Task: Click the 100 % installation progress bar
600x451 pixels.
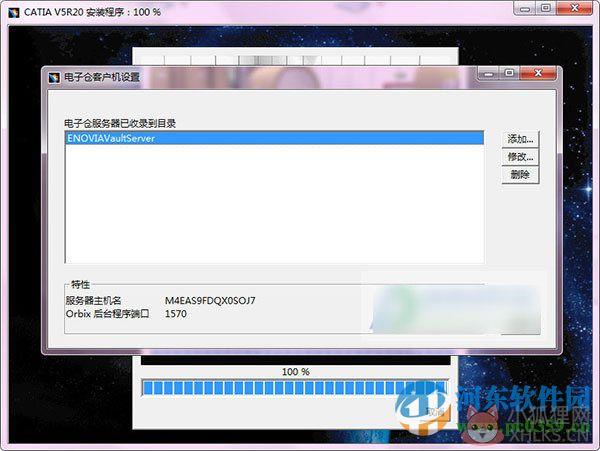Action: pyautogui.click(x=295, y=388)
